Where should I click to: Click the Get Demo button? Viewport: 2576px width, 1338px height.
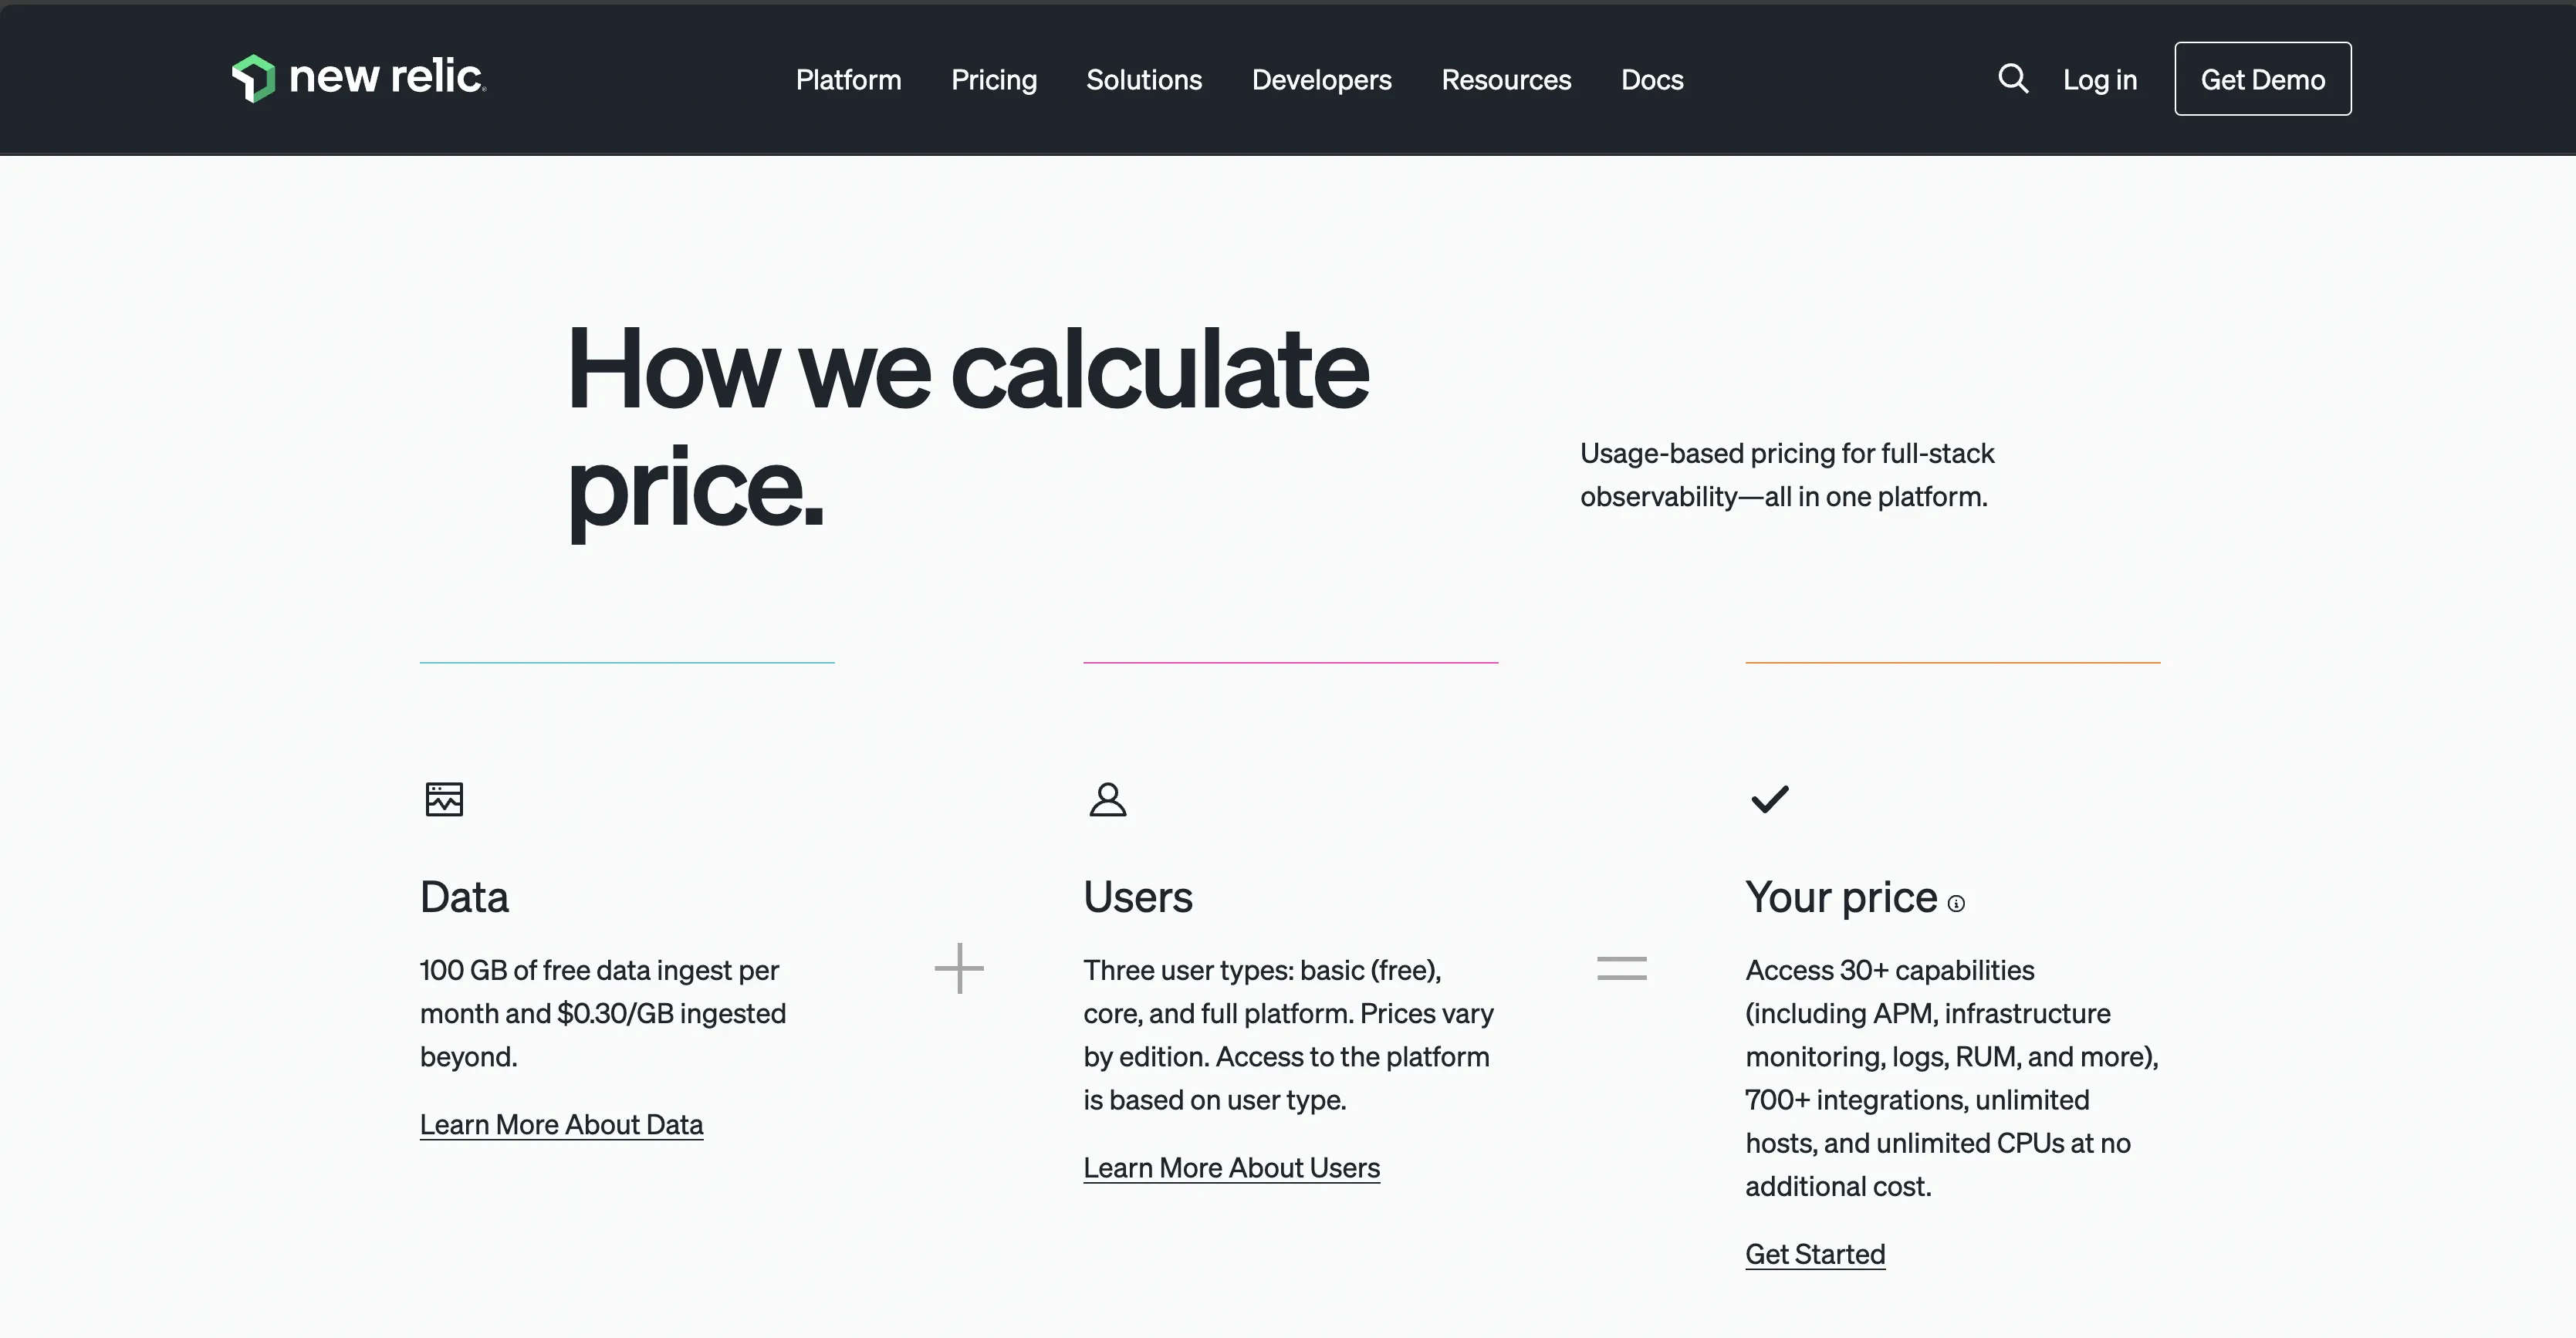pyautogui.click(x=2262, y=78)
